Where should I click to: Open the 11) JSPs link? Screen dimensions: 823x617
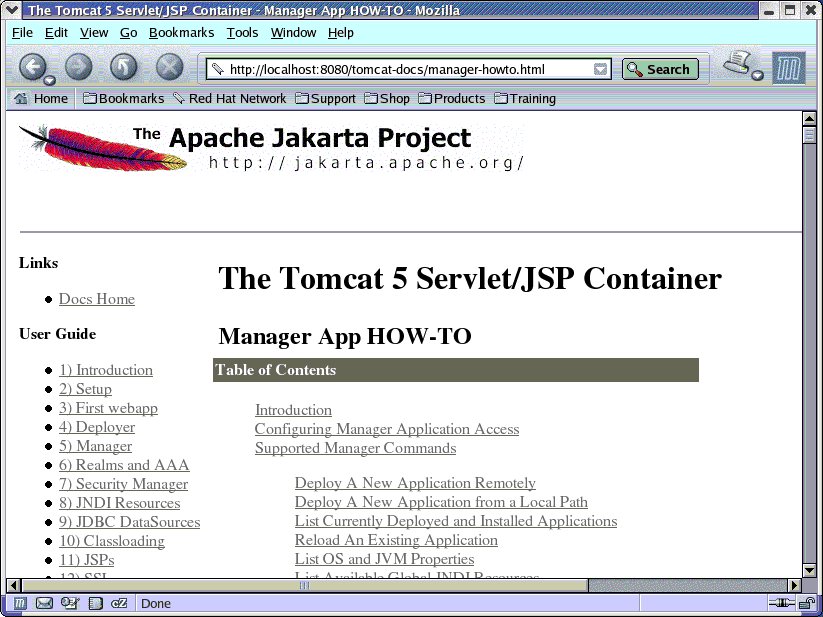click(86, 560)
